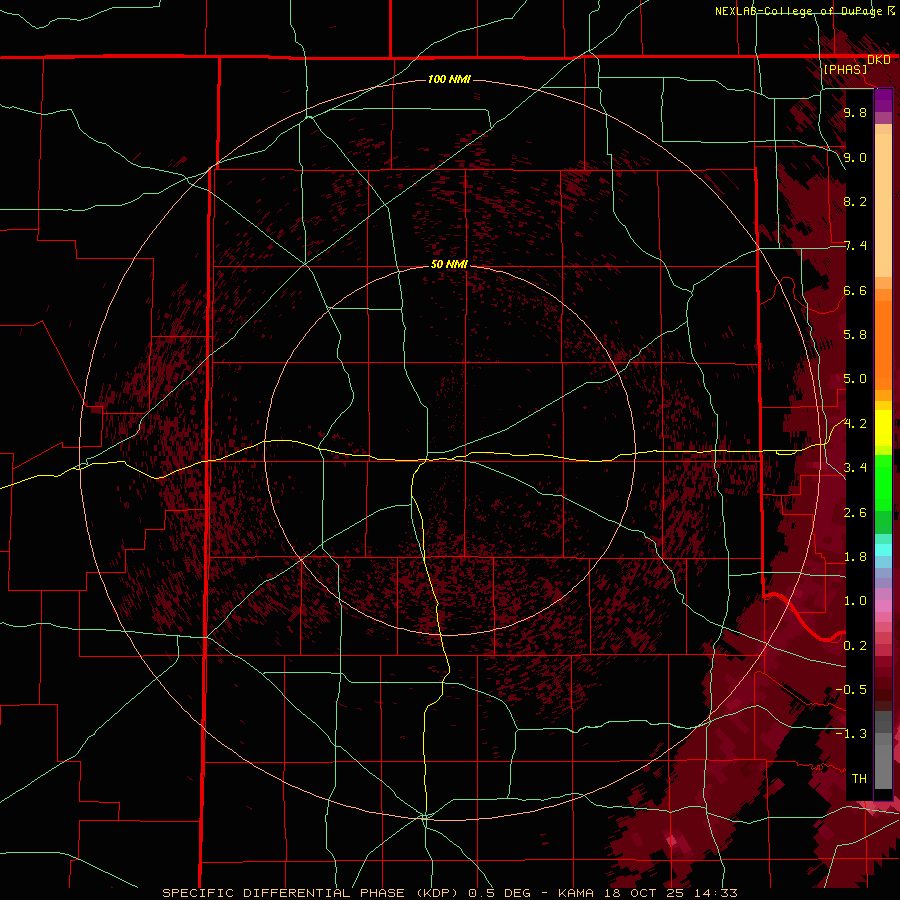Click the purple swatch at the top of the color bar
This screenshot has width=900, height=900.
(883, 100)
